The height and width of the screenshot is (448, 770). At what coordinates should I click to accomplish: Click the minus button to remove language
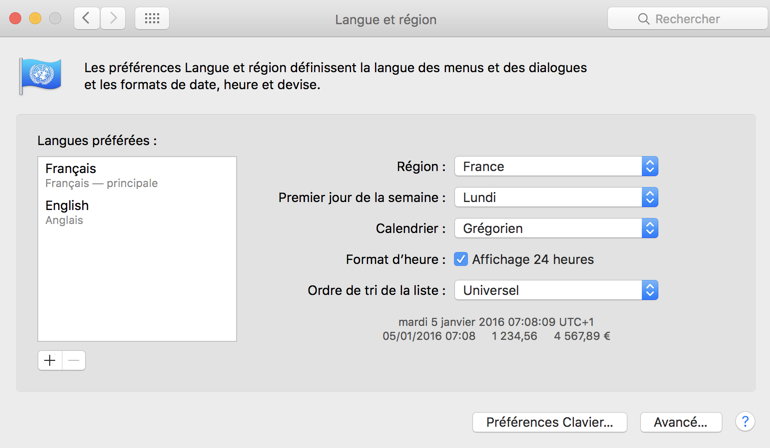pyautogui.click(x=73, y=360)
